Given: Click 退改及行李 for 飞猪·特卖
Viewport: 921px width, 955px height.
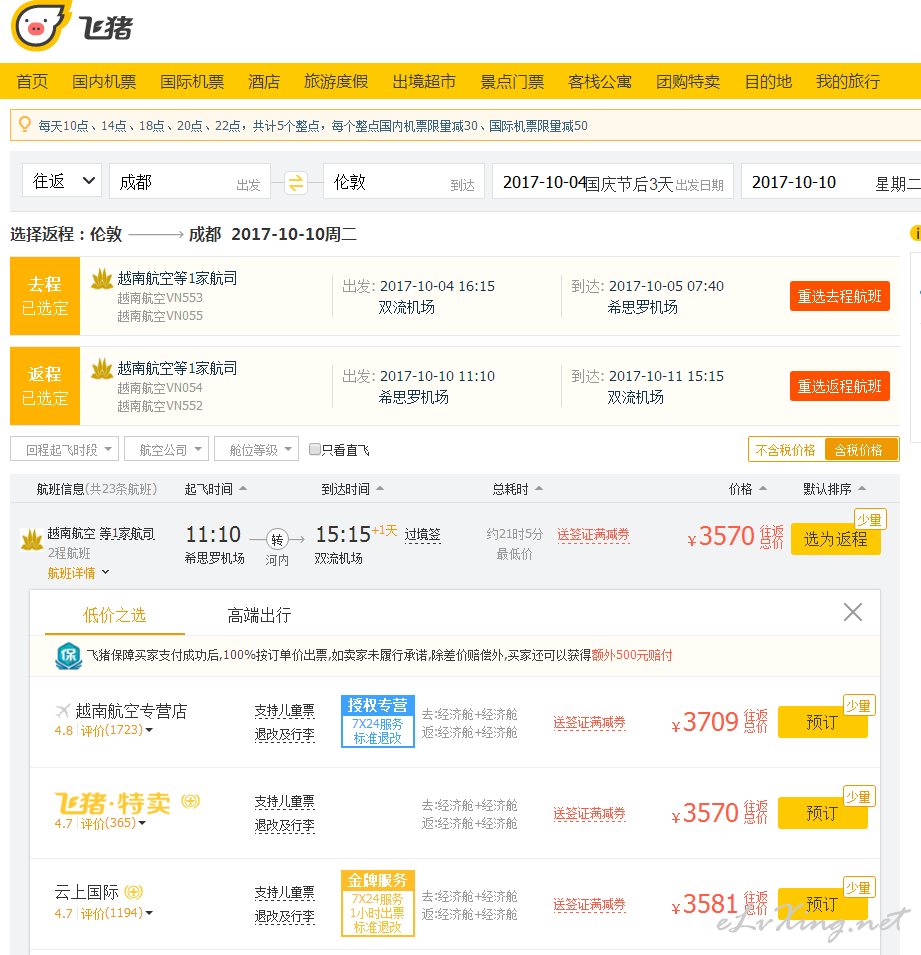Looking at the screenshot, I should coord(284,825).
